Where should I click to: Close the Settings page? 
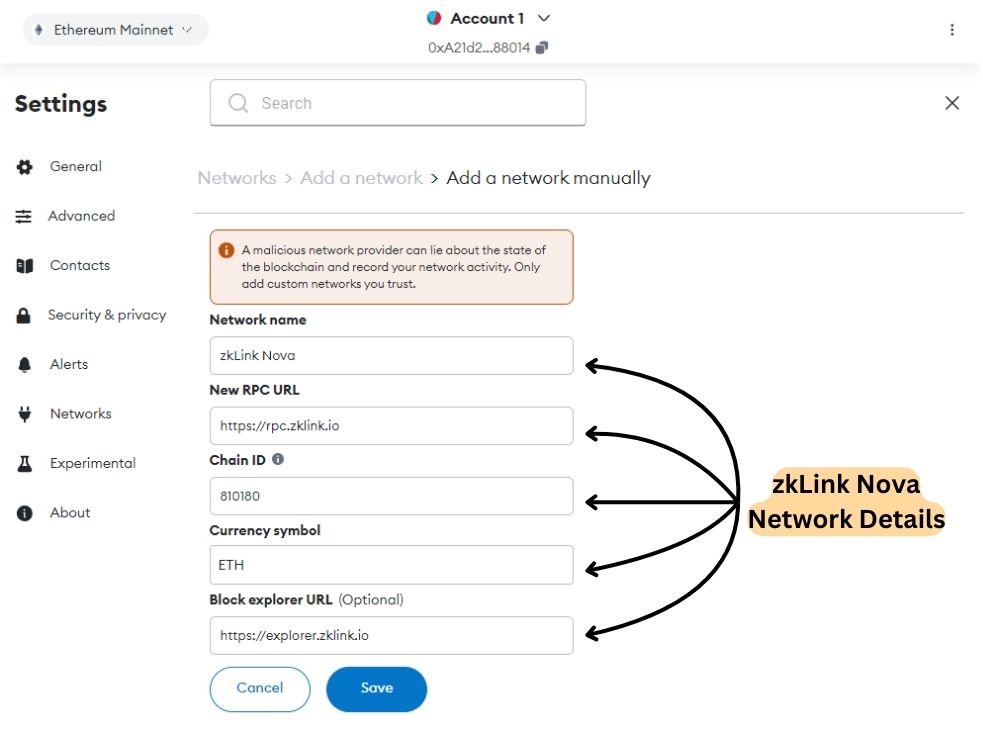click(952, 103)
